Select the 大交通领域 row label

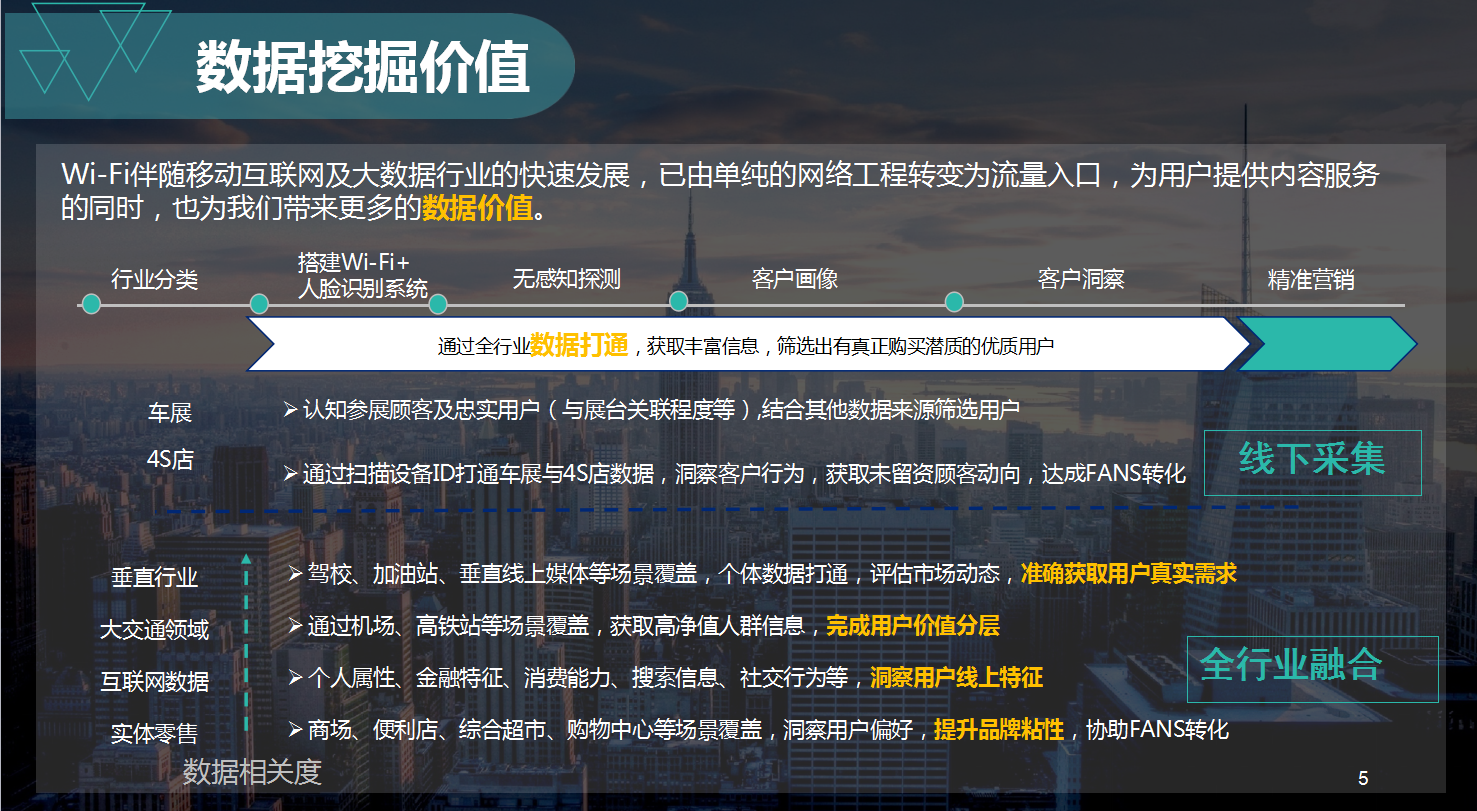tap(154, 630)
